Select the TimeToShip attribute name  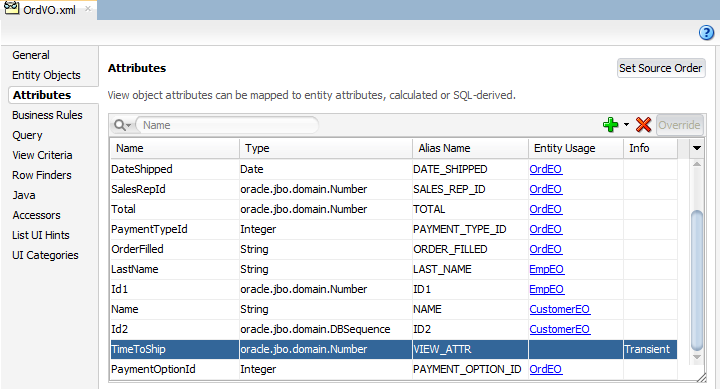point(138,349)
